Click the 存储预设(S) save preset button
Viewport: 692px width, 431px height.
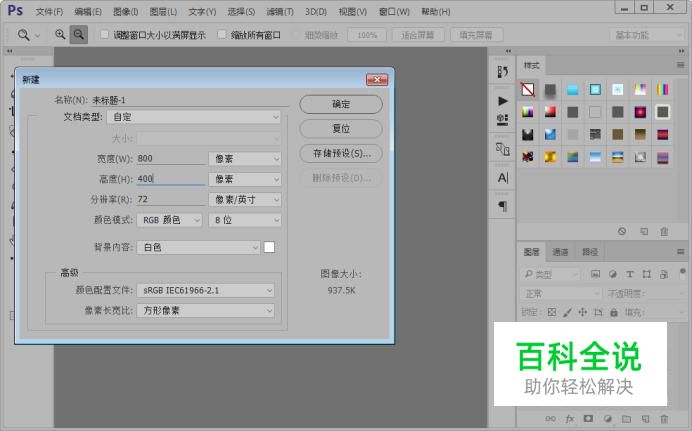tap(340, 154)
